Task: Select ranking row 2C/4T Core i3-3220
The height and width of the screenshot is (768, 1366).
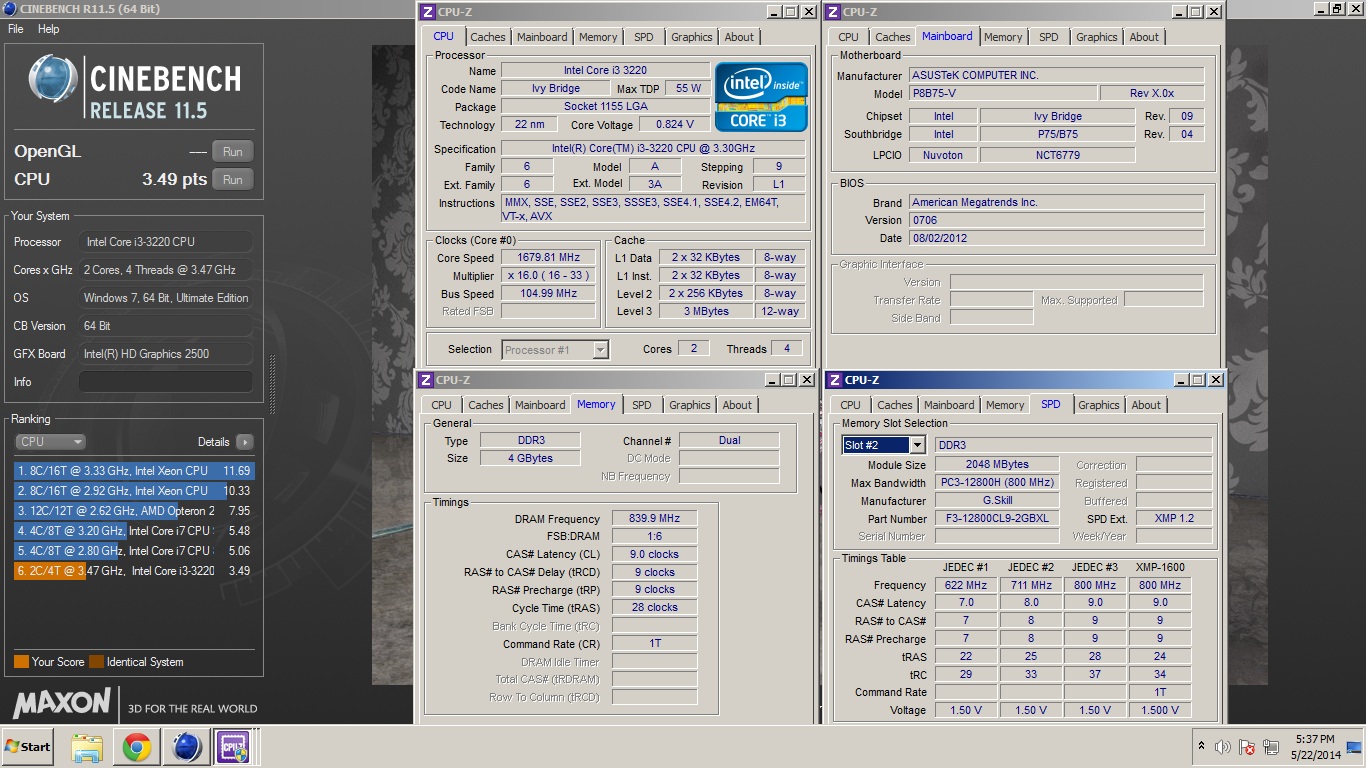Action: (134, 570)
